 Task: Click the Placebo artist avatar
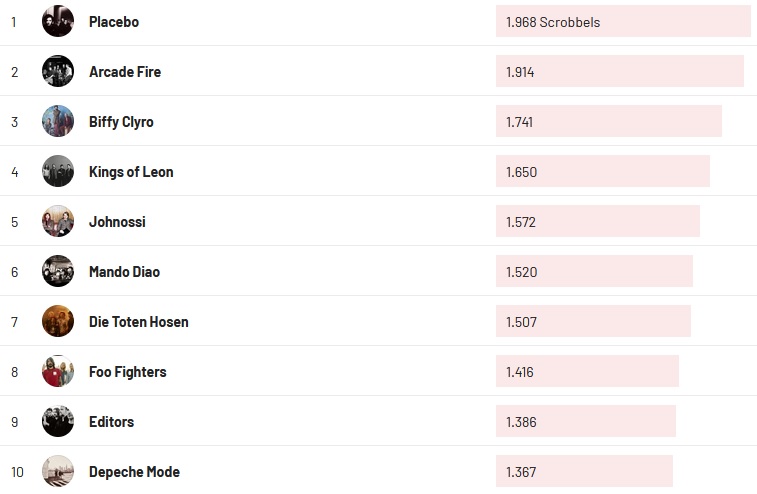pos(58,21)
